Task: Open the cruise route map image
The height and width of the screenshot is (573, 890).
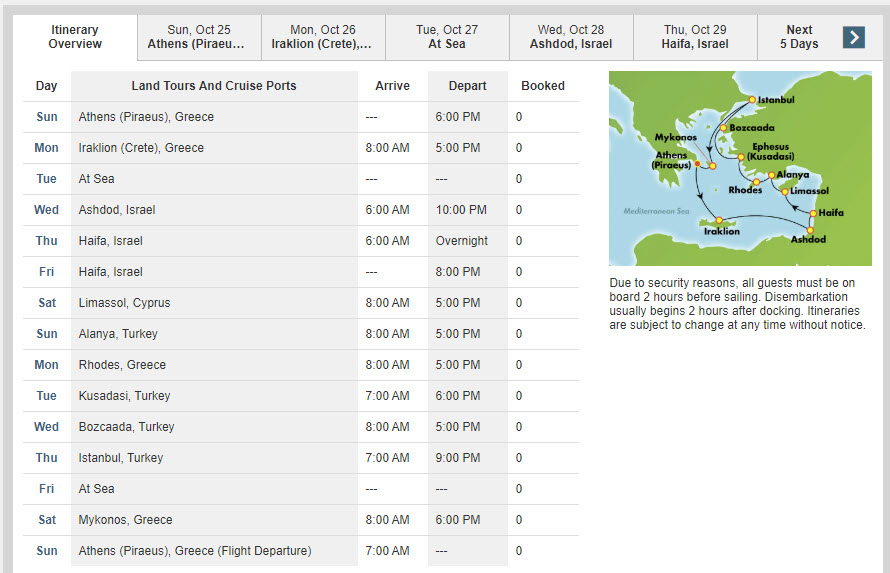Action: [x=740, y=168]
